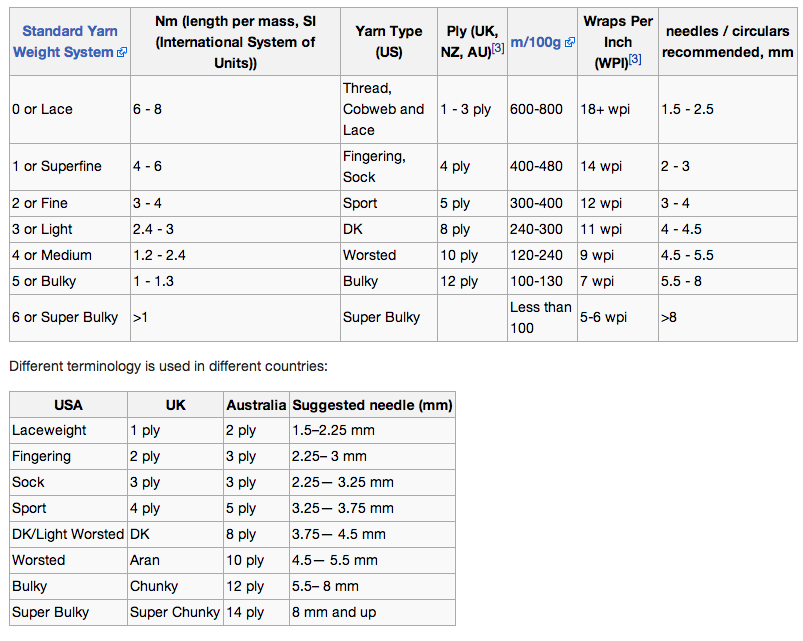Click the Yarn Type (US) column header
The width and height of the screenshot is (803, 641).
tap(389, 42)
